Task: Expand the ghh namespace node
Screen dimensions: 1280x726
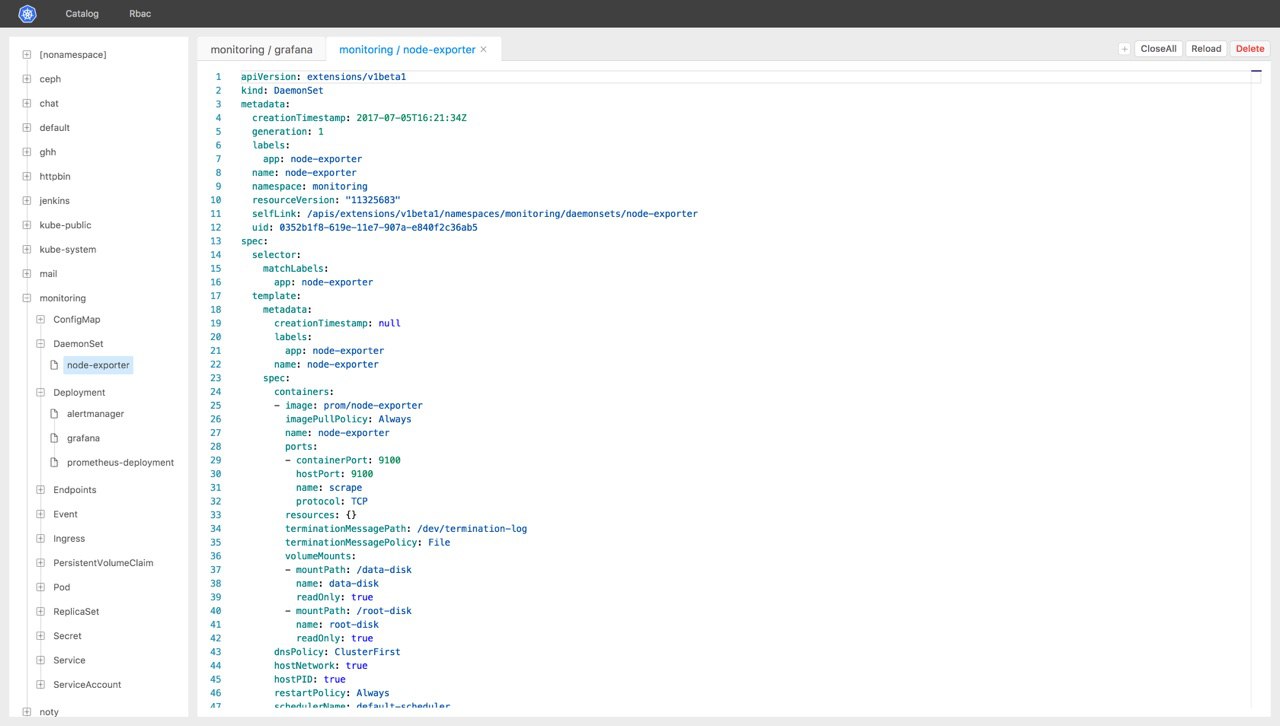Action: click(27, 152)
